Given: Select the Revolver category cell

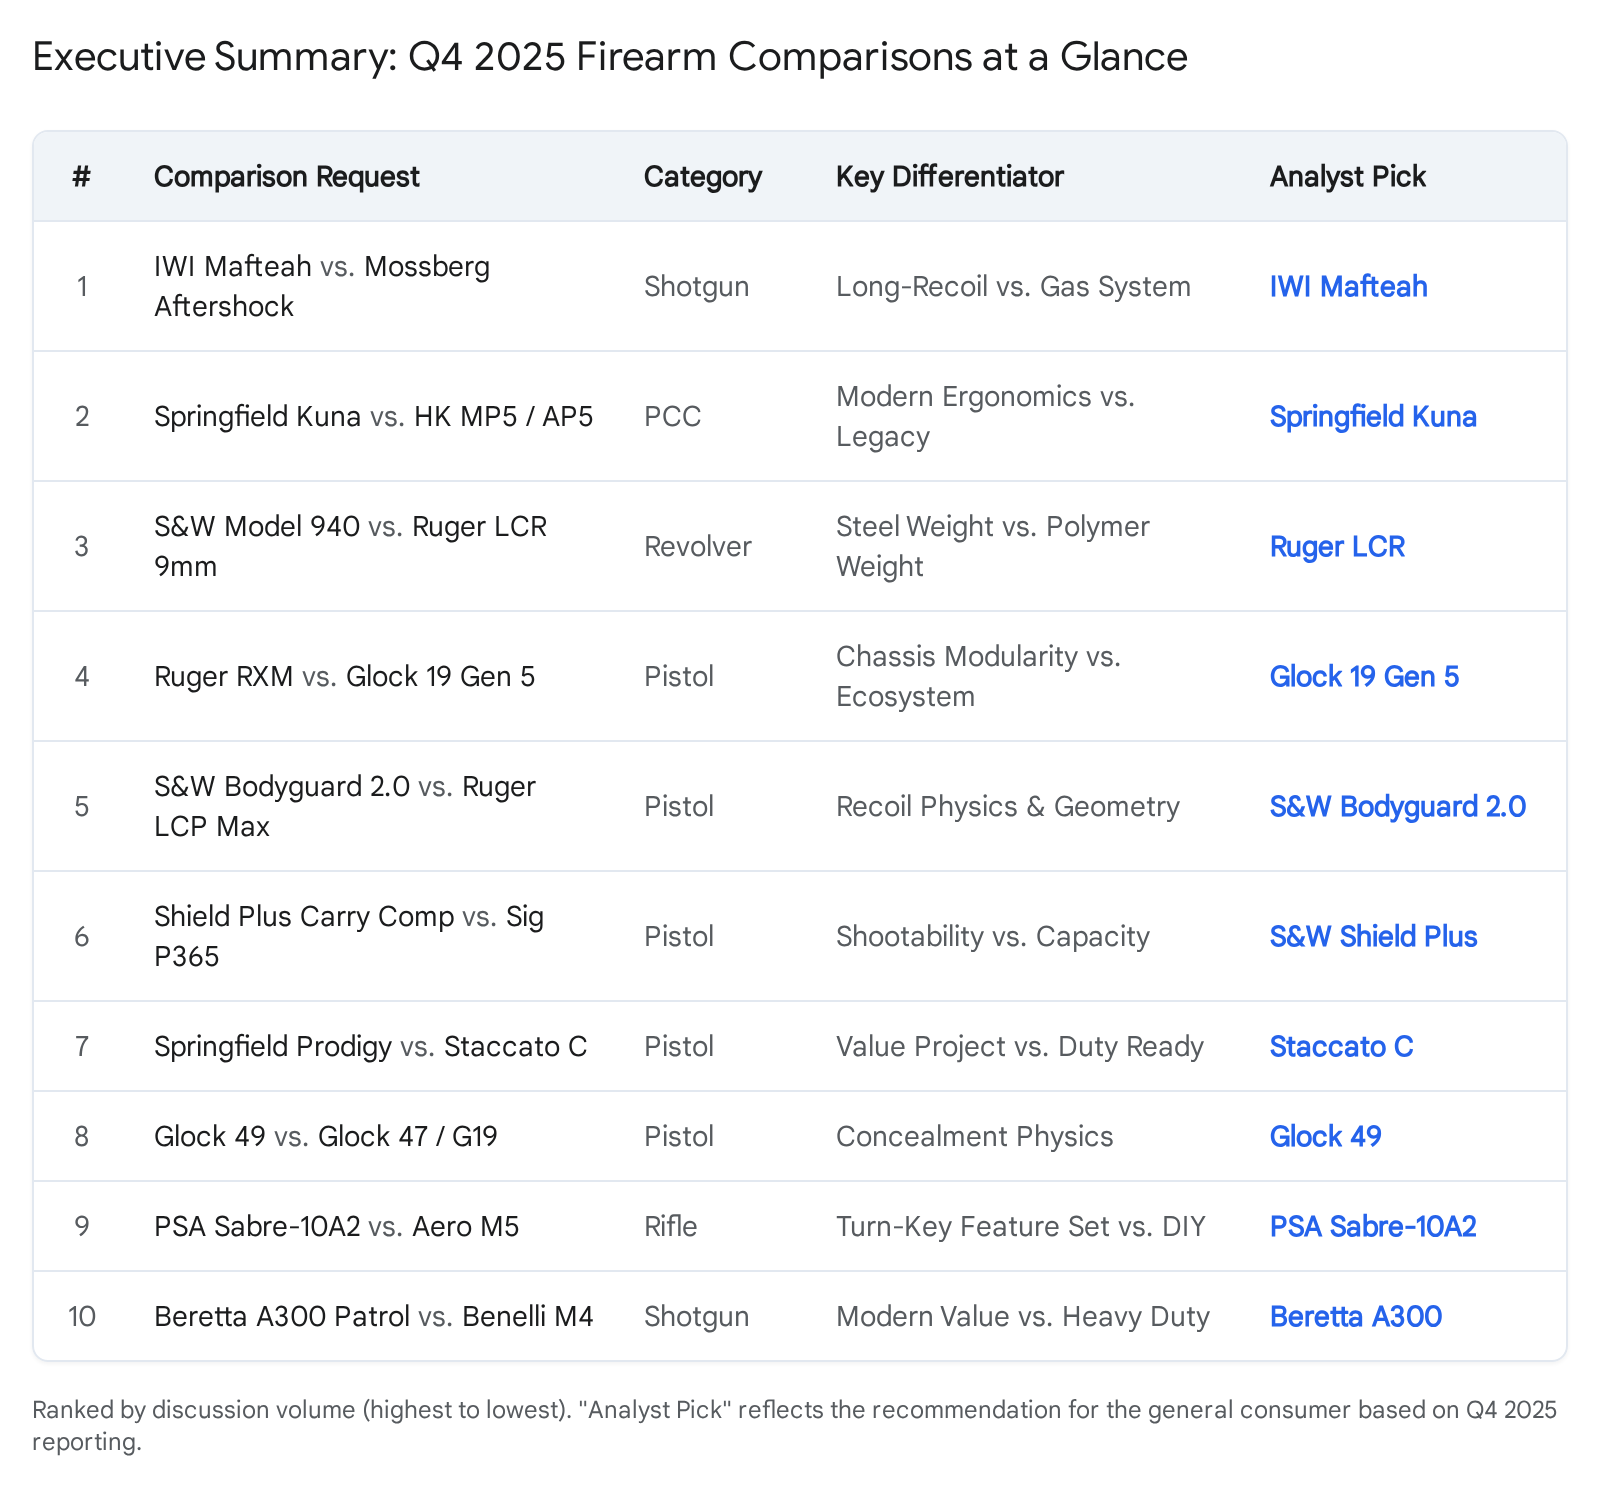Looking at the screenshot, I should point(697,547).
